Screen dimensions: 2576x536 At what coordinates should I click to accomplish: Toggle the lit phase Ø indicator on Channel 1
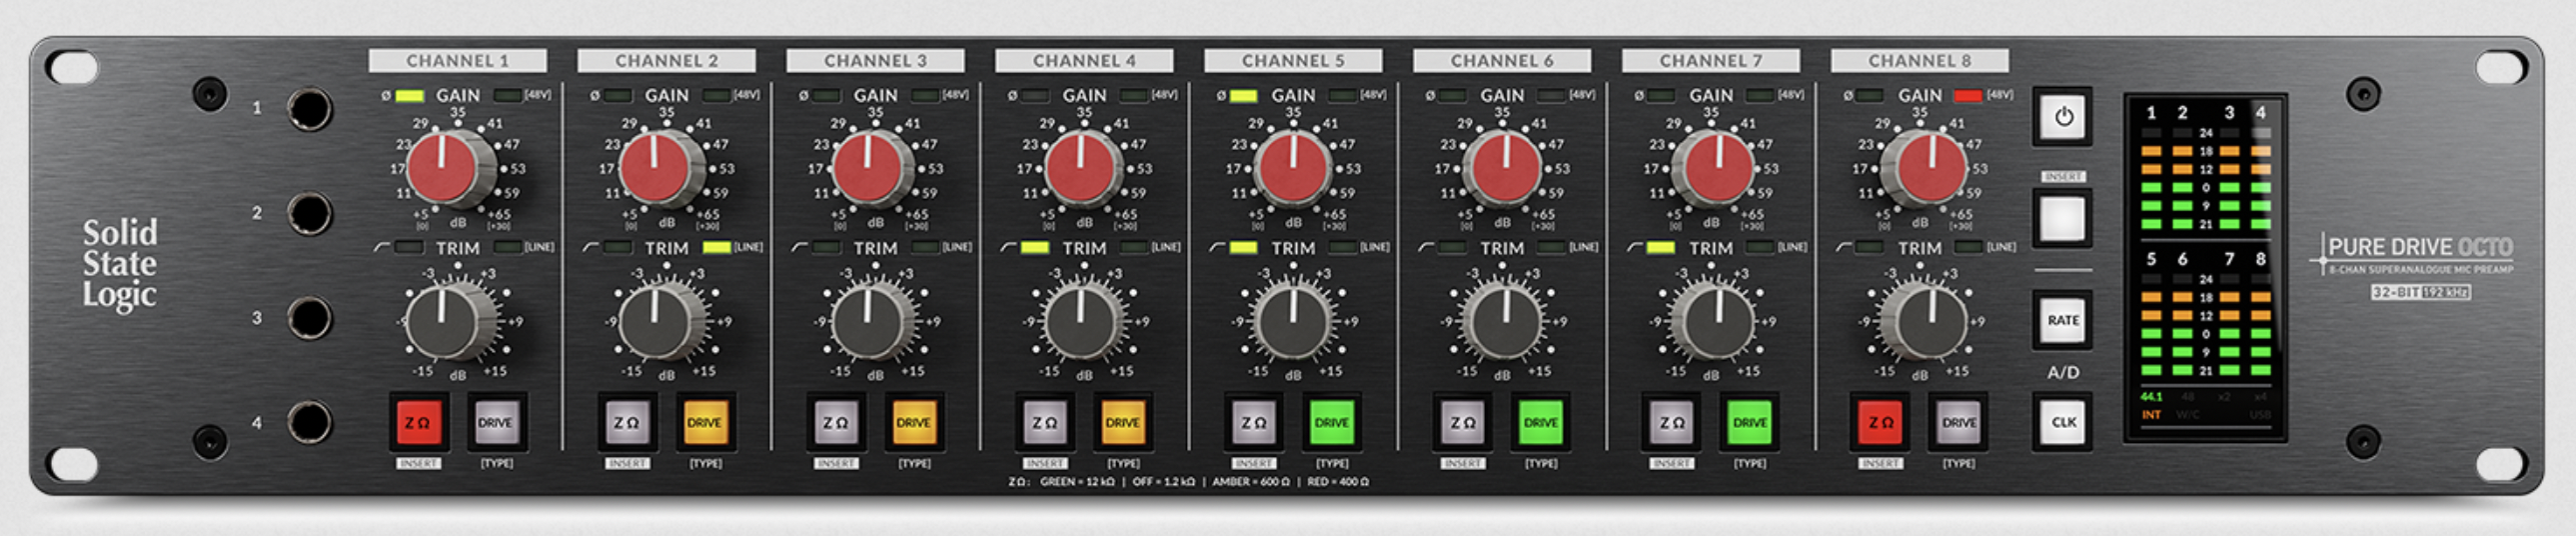[409, 96]
